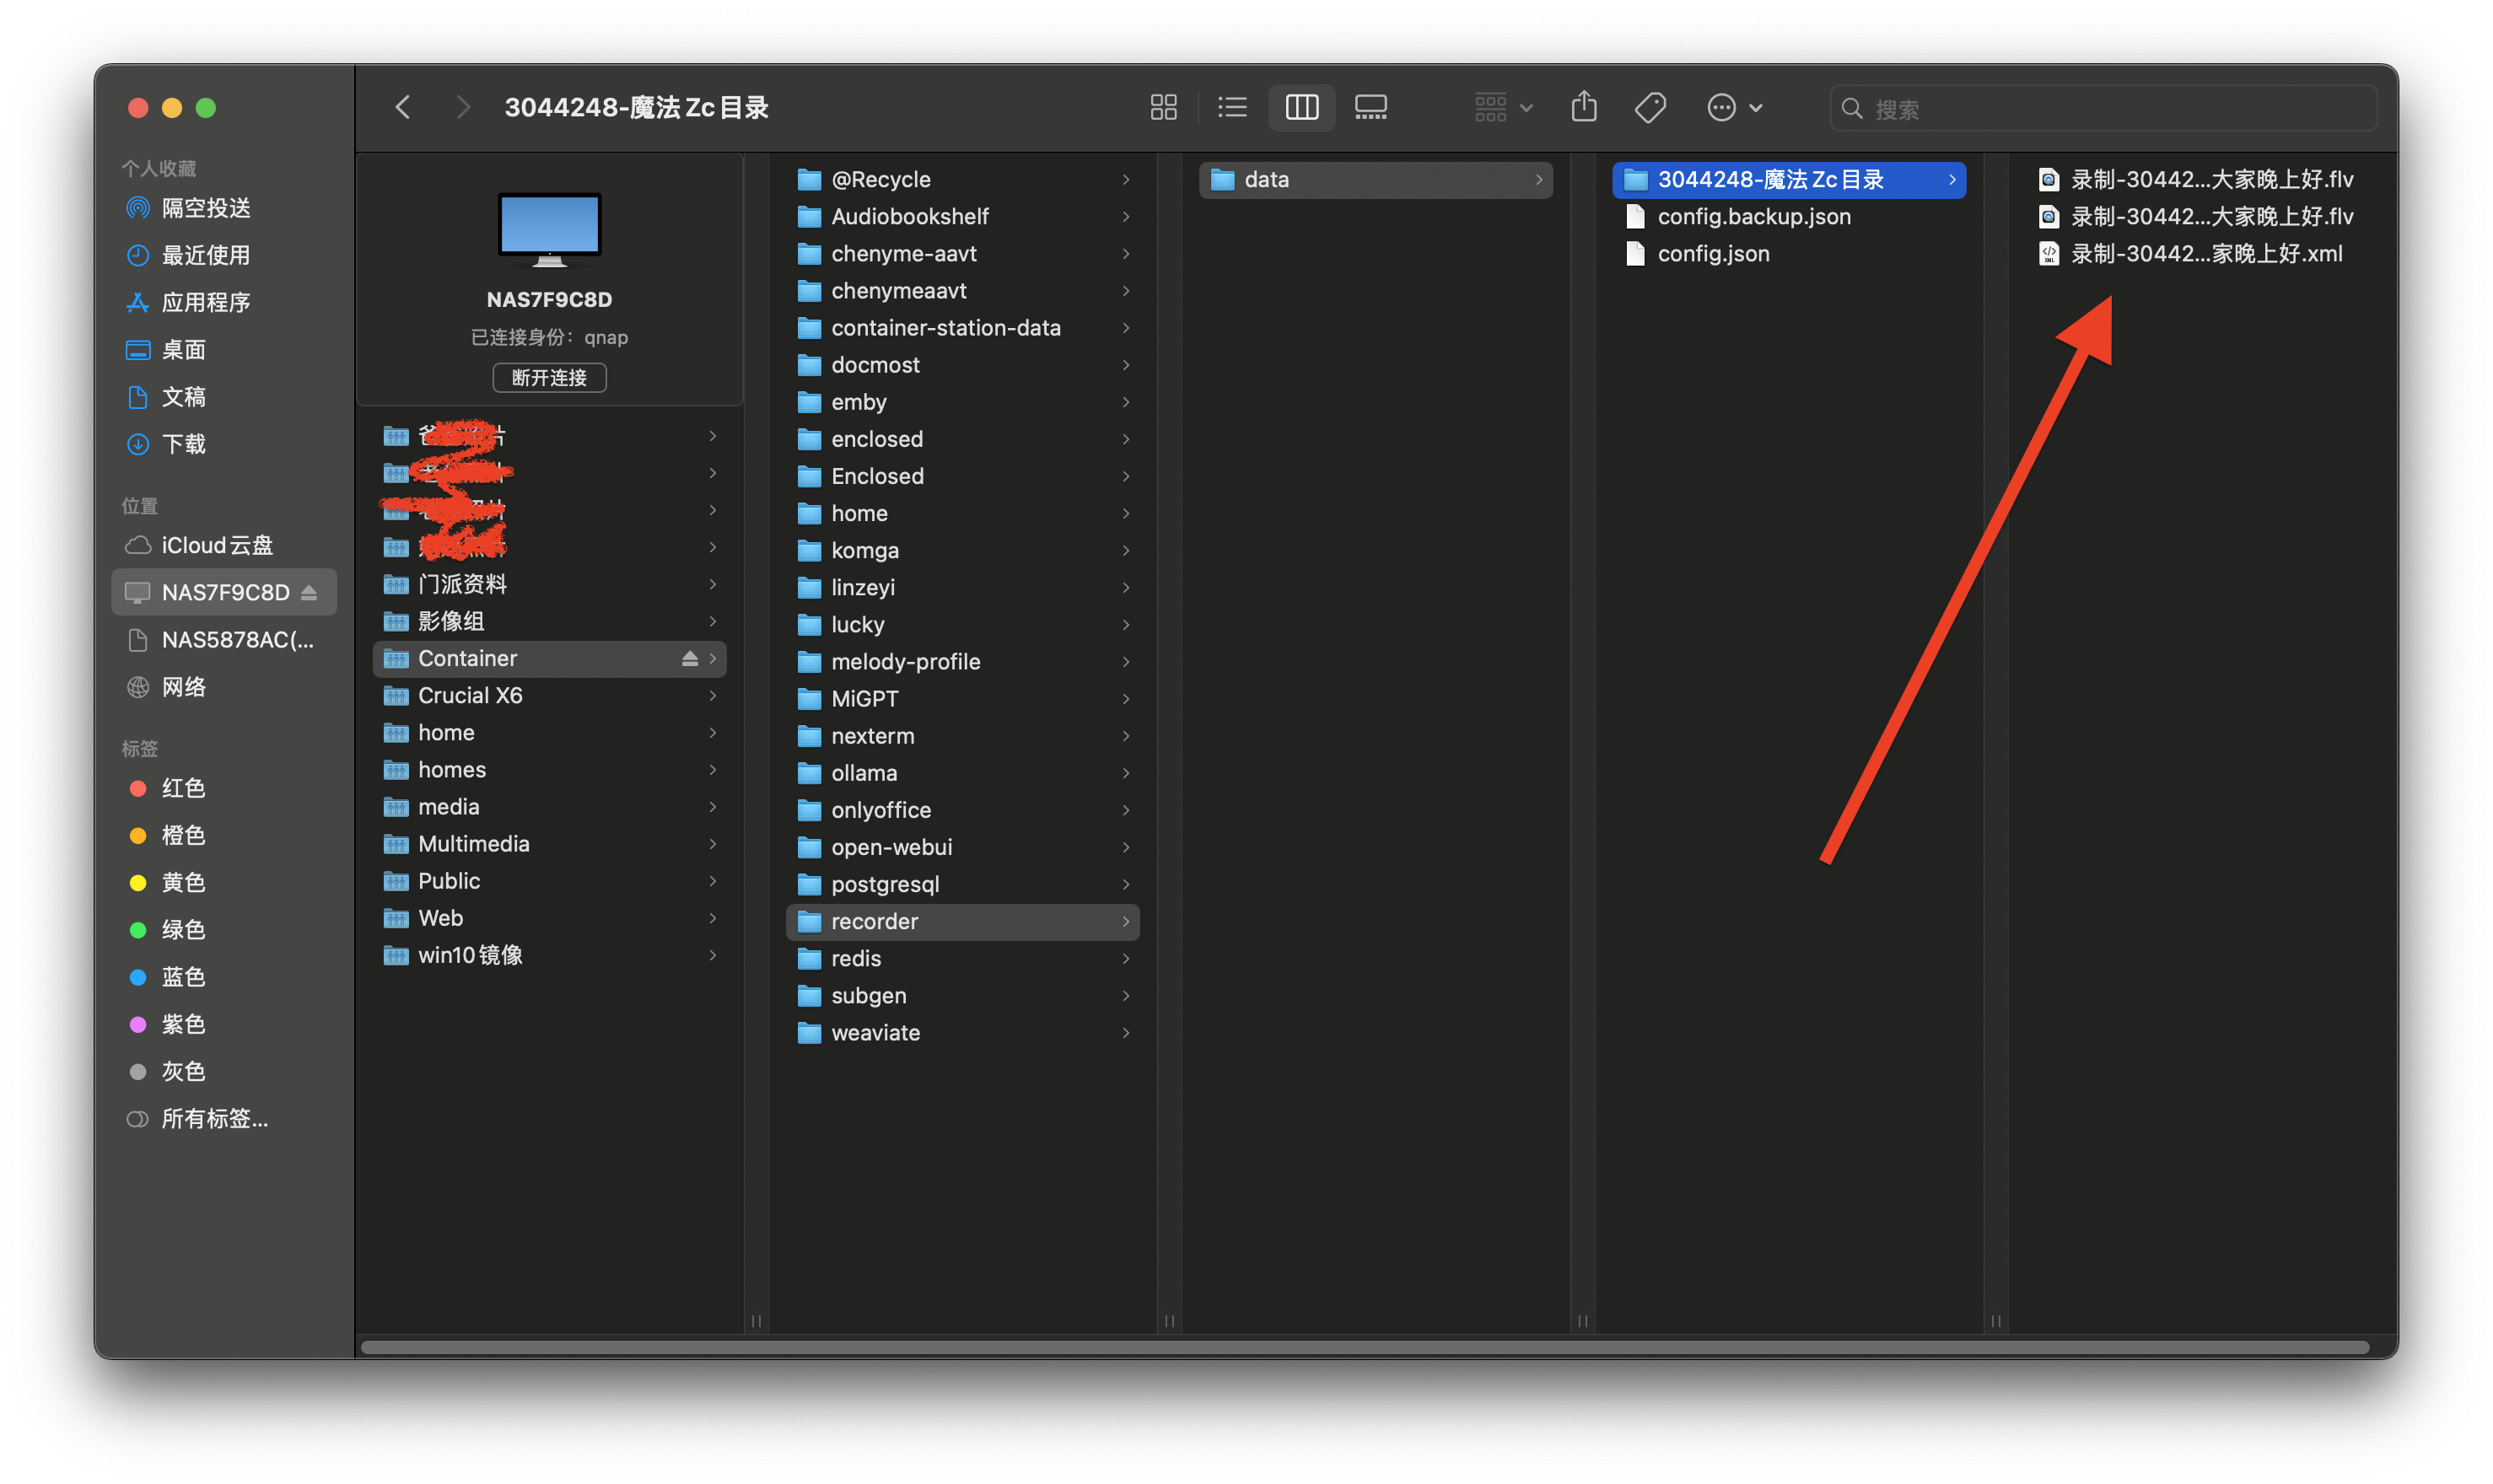Filter by 蓝色 tag
Viewport: 2493px width, 1484px height.
click(x=224, y=977)
